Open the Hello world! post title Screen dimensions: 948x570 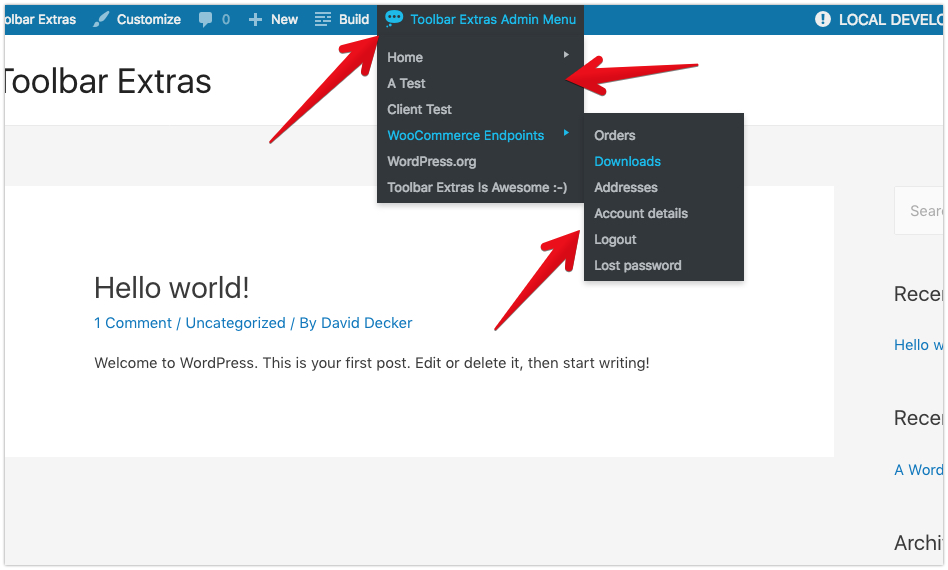click(x=172, y=288)
